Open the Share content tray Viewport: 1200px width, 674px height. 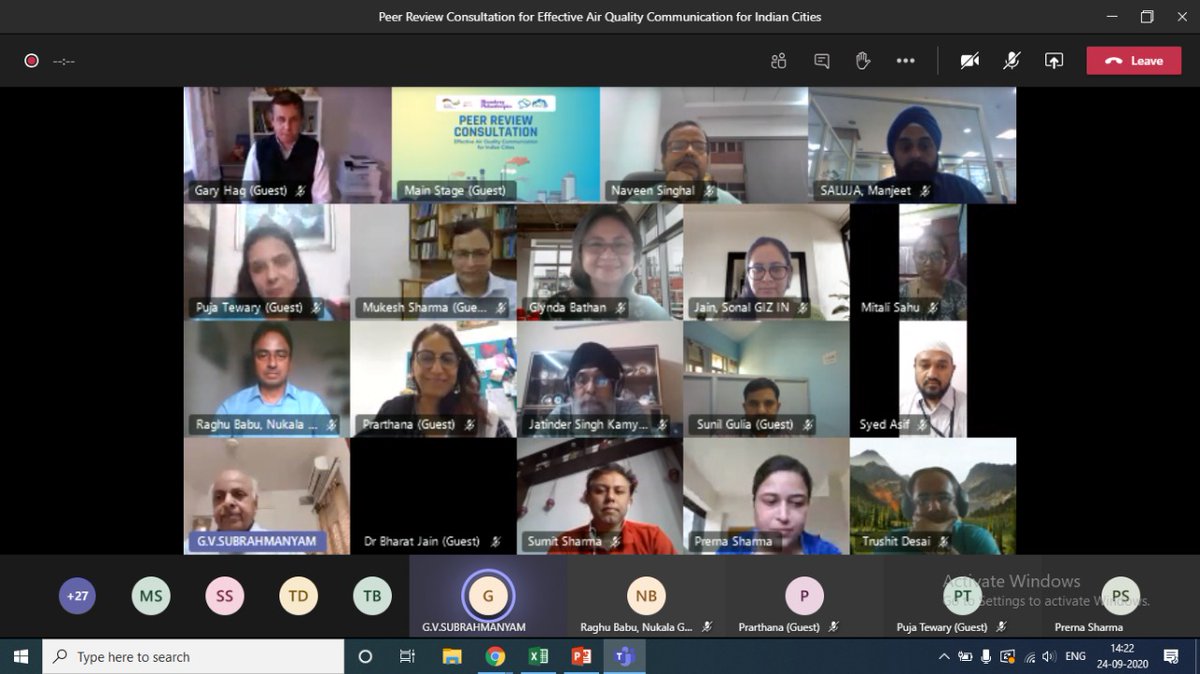[x=1054, y=61]
